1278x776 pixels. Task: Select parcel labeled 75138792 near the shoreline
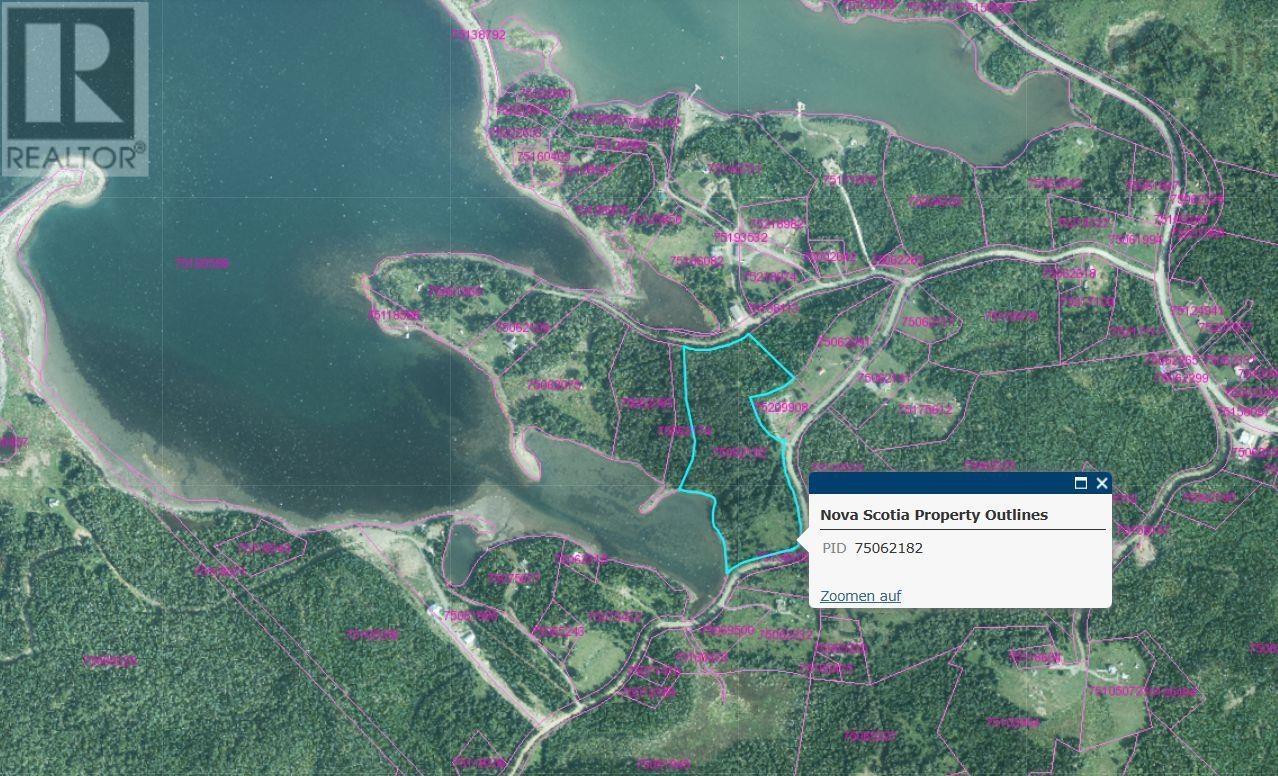click(x=478, y=34)
